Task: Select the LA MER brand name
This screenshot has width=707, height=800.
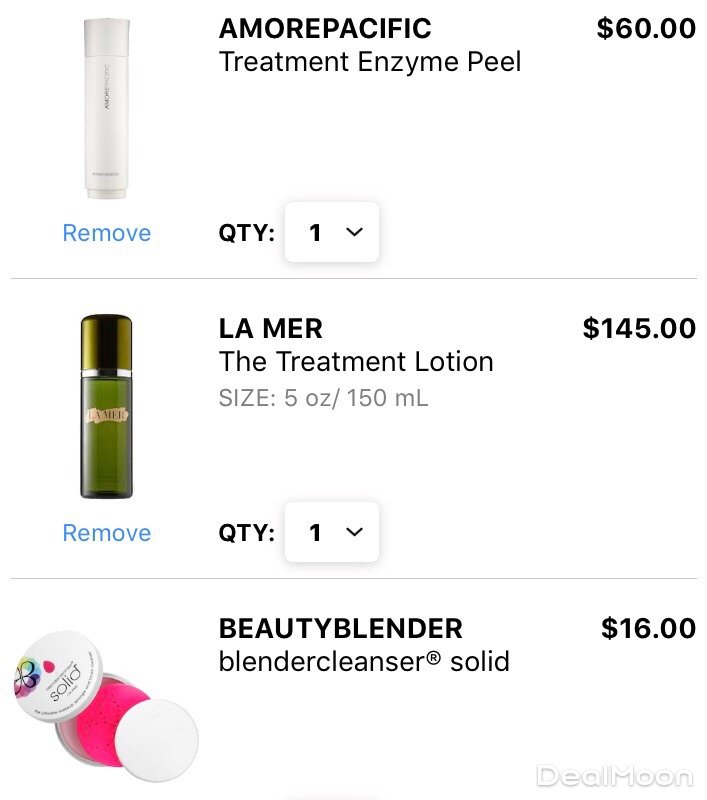Action: tap(270, 328)
